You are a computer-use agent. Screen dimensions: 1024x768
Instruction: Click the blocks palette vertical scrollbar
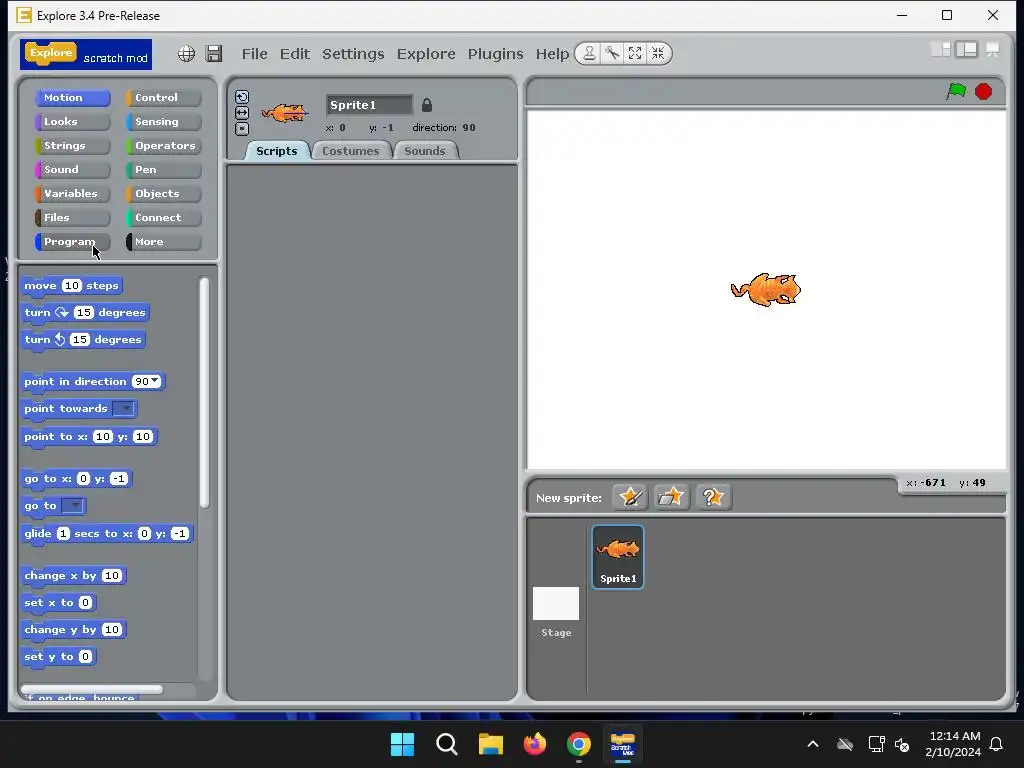point(204,392)
